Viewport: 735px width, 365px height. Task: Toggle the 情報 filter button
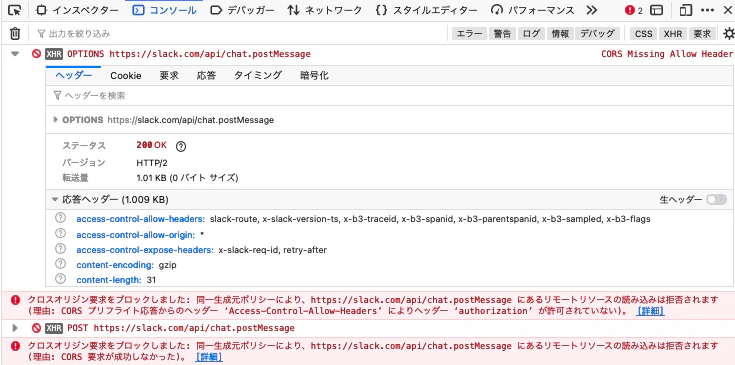pyautogui.click(x=560, y=33)
